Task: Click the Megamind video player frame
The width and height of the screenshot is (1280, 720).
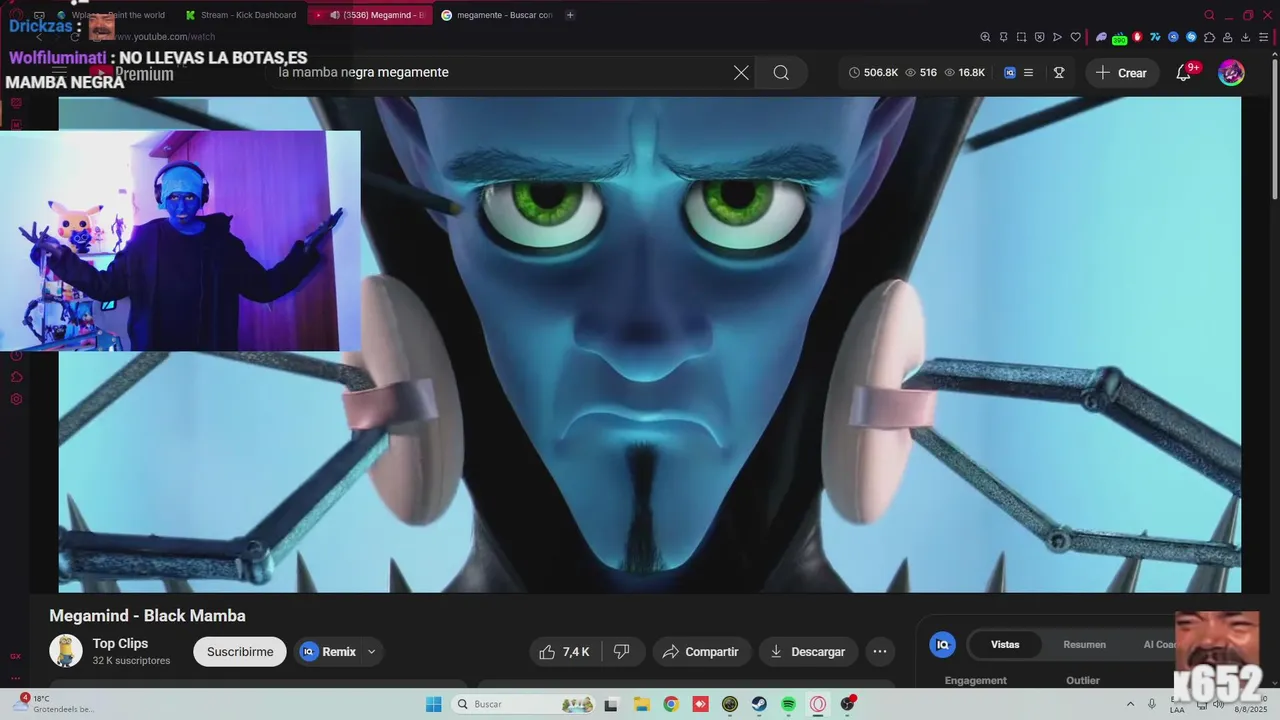Action: click(x=650, y=344)
